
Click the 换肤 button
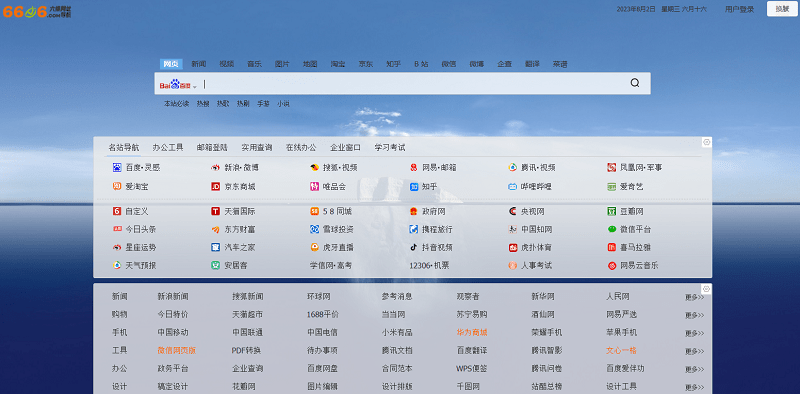782,9
